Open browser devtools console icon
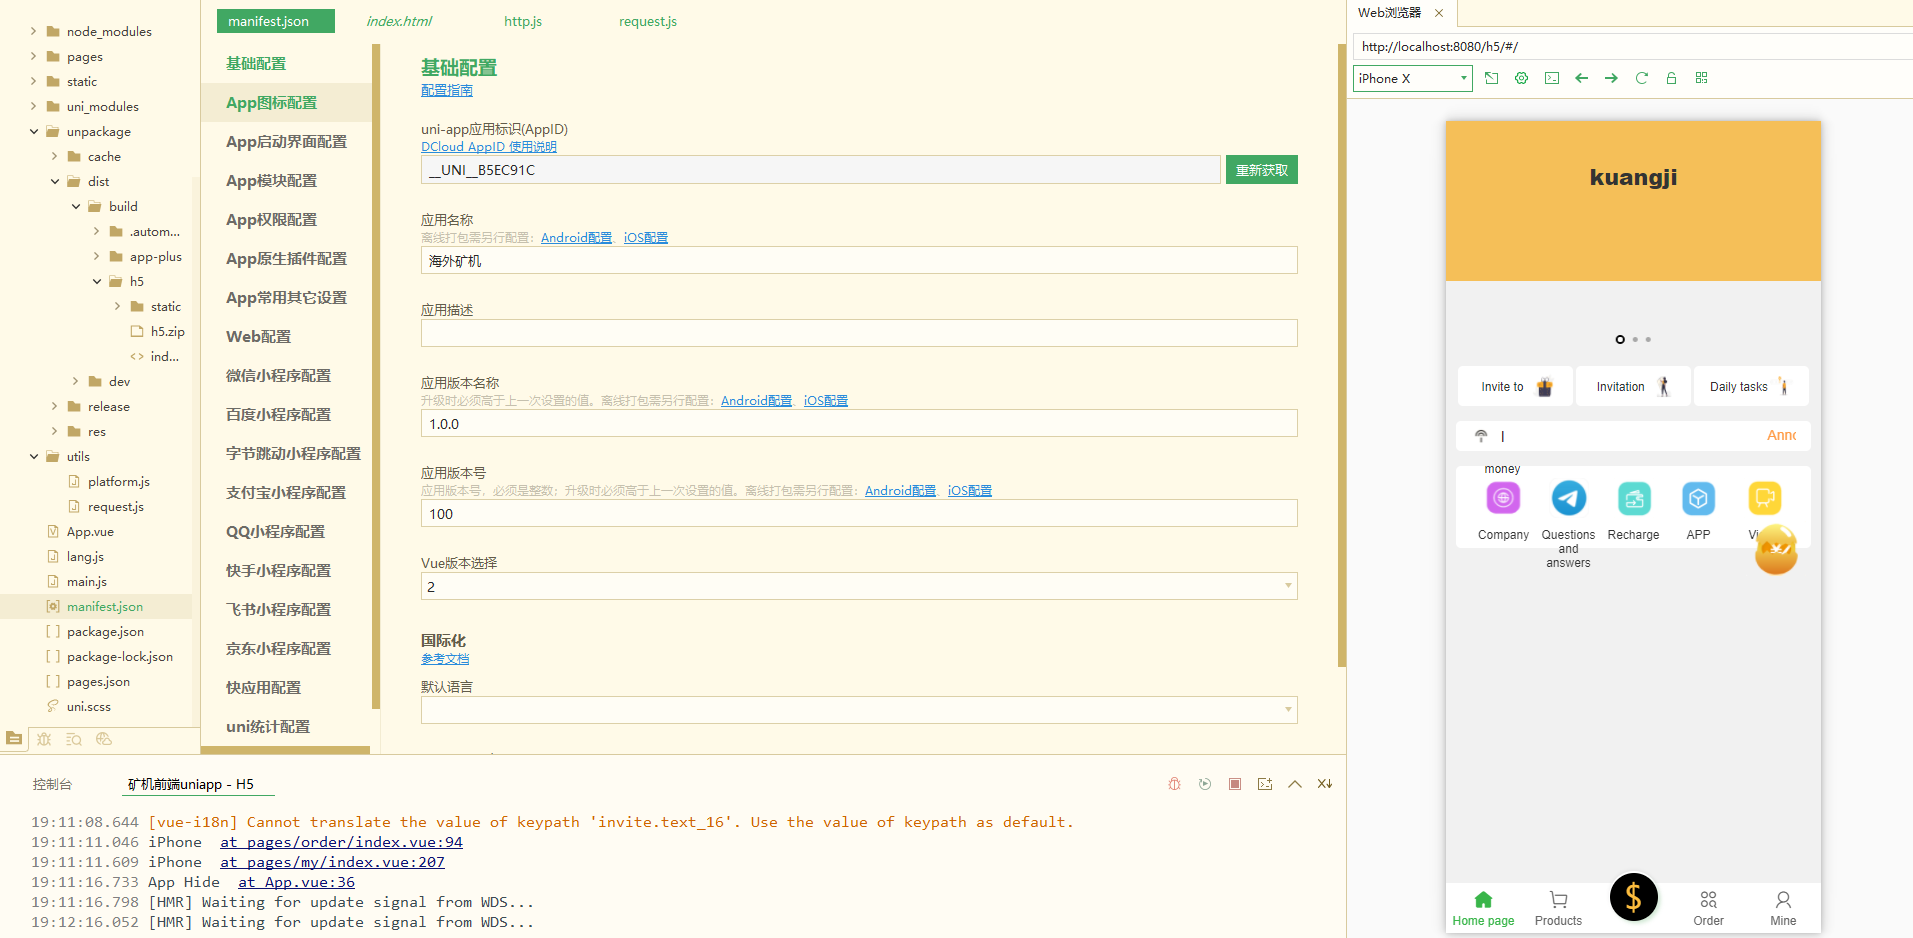Screen dimensions: 1913x938 [x=1551, y=78]
